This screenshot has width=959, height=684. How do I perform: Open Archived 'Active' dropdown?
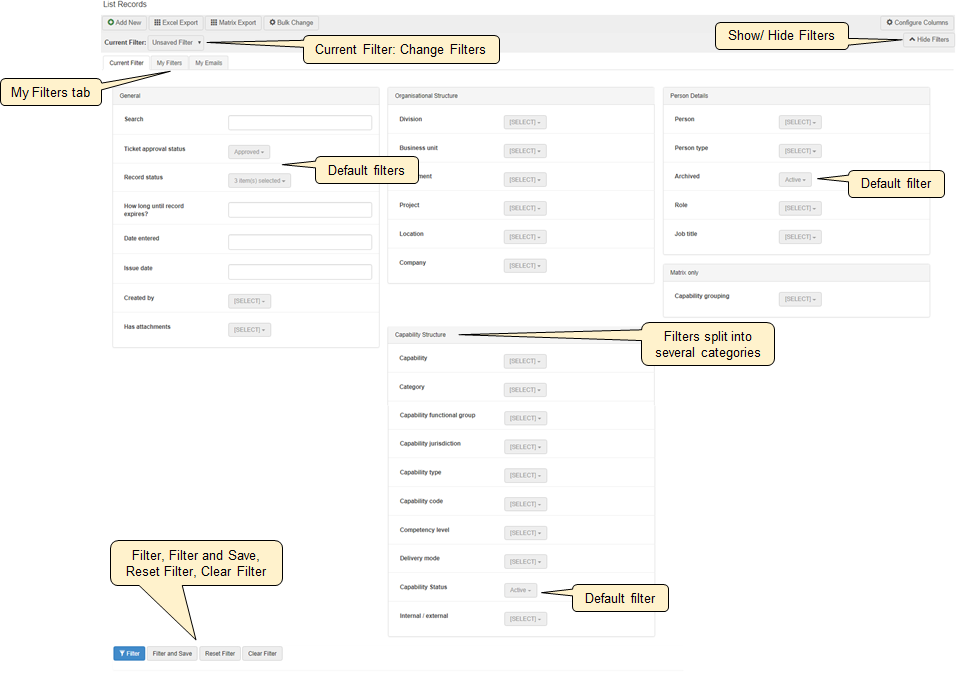[x=795, y=180]
